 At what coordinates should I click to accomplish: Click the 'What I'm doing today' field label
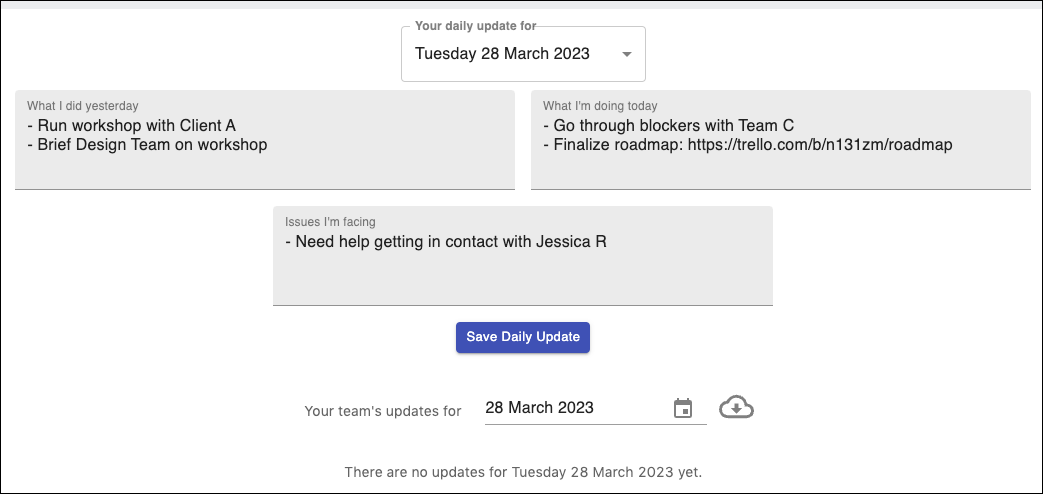600,106
